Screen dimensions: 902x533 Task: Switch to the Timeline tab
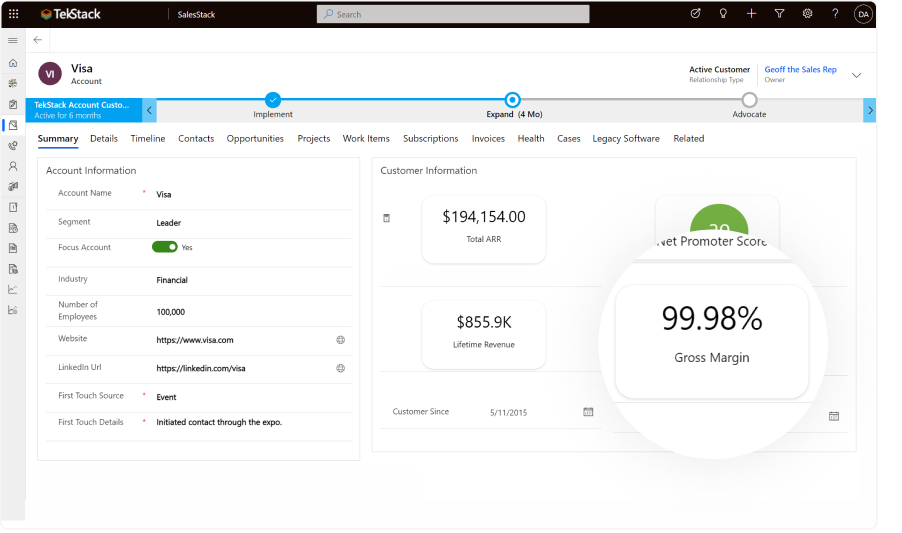click(x=147, y=139)
